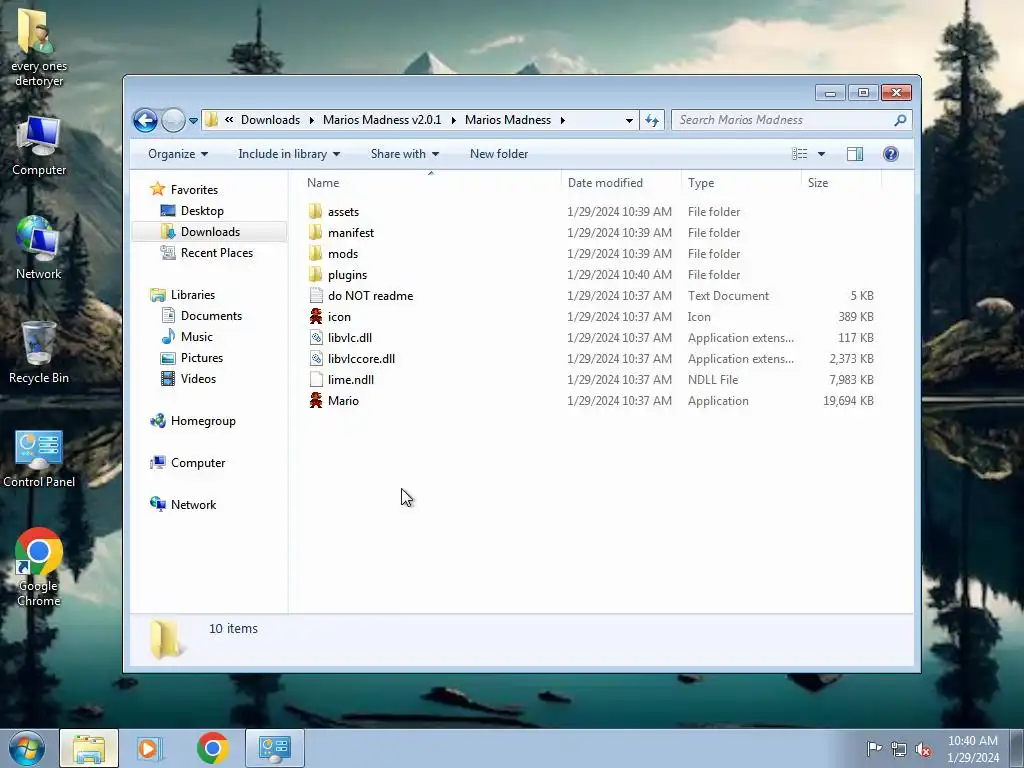Open the view options dropdown arrow

click(x=822, y=154)
